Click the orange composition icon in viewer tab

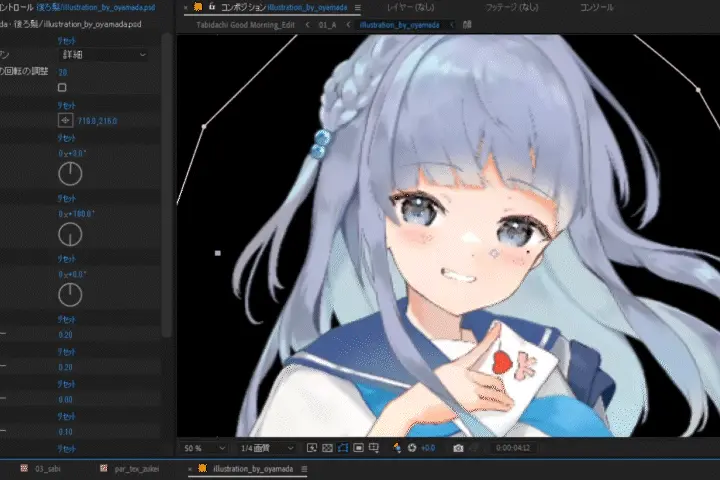(x=198, y=7)
